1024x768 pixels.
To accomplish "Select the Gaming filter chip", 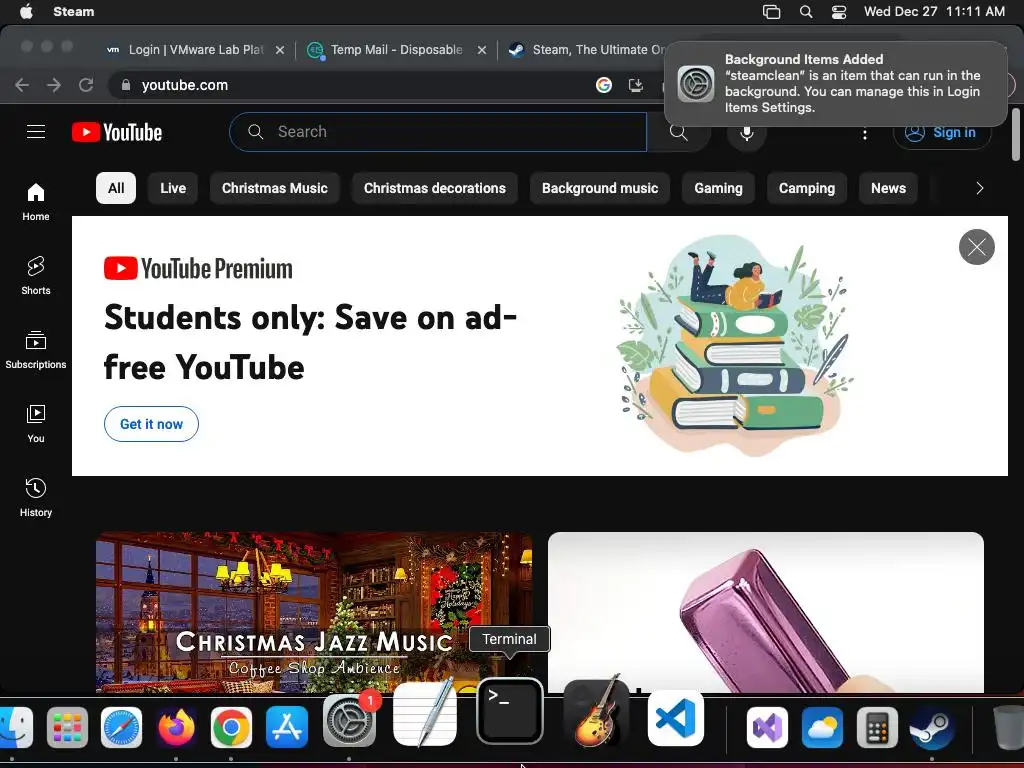I will click(718, 188).
